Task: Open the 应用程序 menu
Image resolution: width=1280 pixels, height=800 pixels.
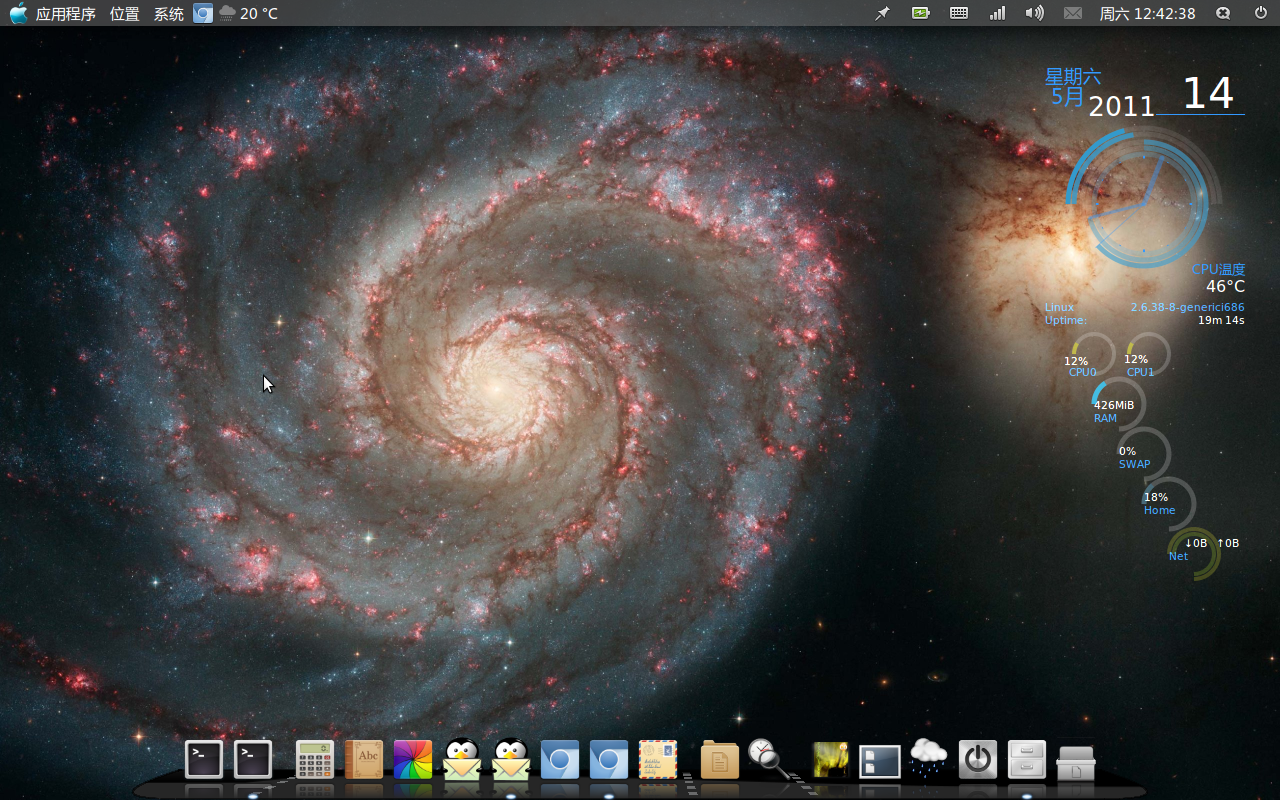Action: point(66,14)
